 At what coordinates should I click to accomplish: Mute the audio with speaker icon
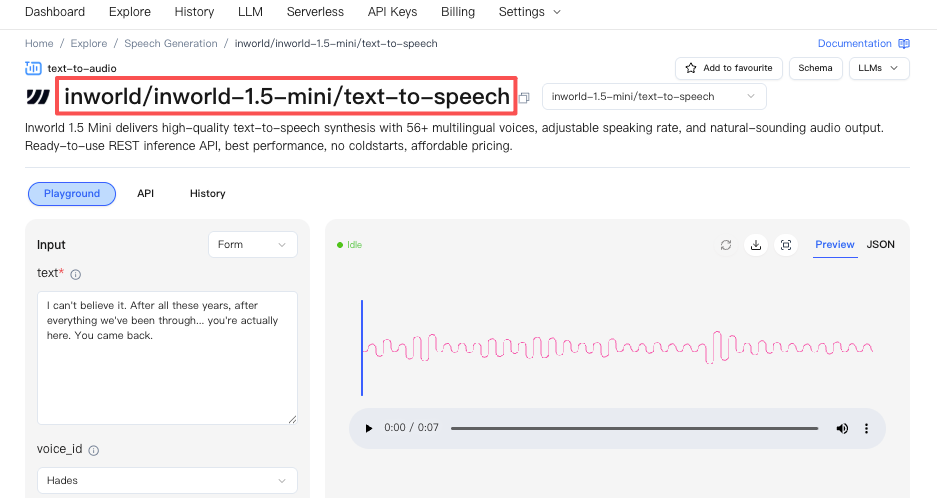coord(842,428)
